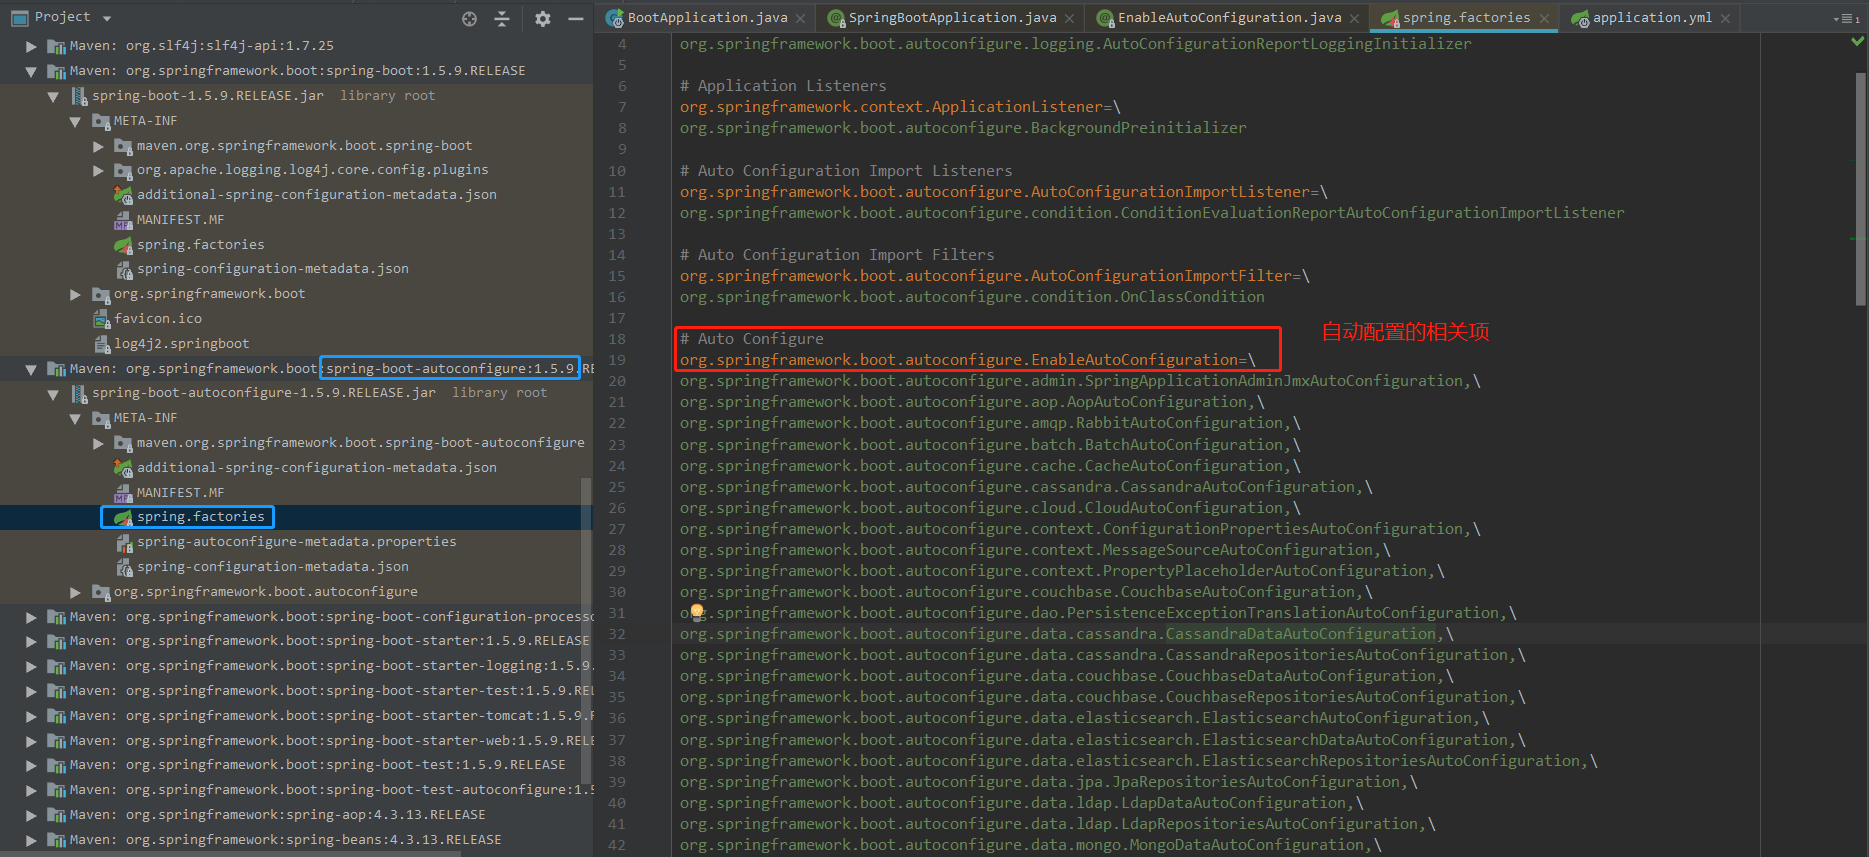
Task: Select spring-configuration-metadata.json in autoconfigure jar
Action: [x=272, y=567]
